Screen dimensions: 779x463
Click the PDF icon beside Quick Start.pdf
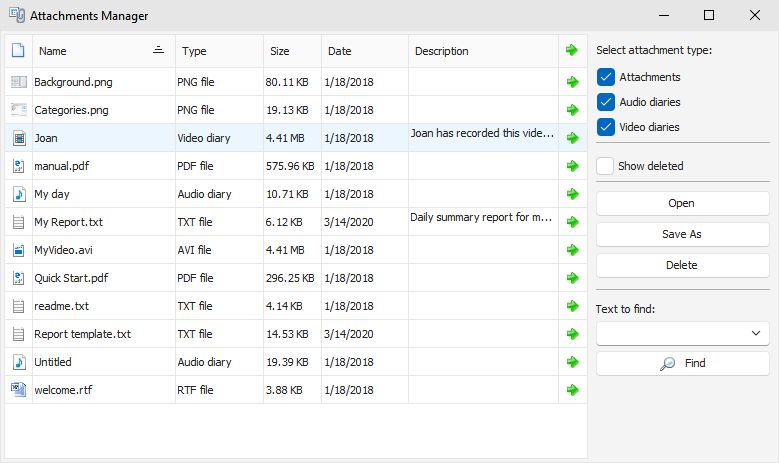18,278
